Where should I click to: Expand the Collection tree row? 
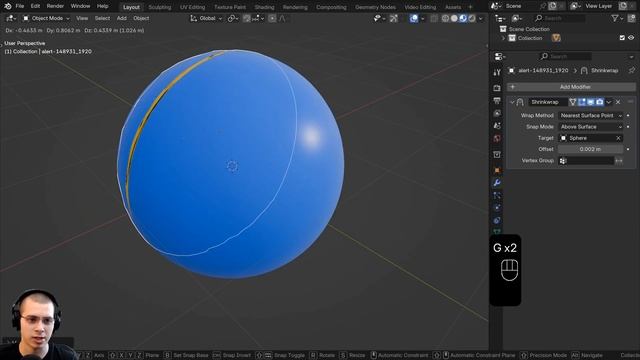pyautogui.click(x=503, y=38)
